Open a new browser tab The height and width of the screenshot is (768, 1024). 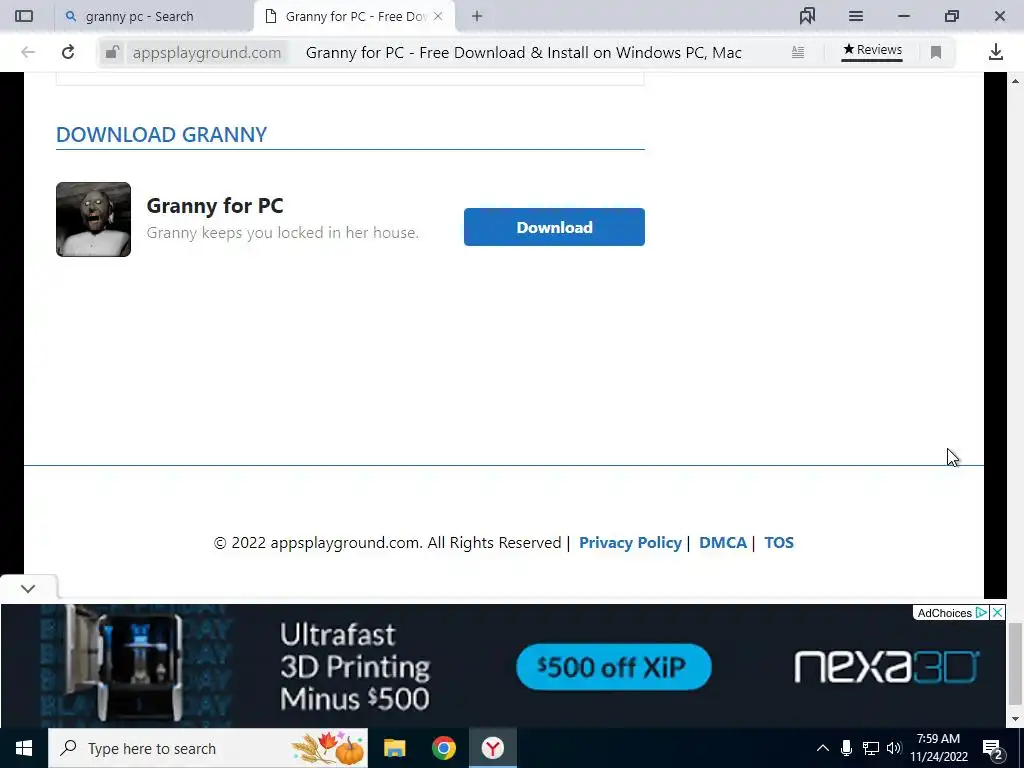477,16
